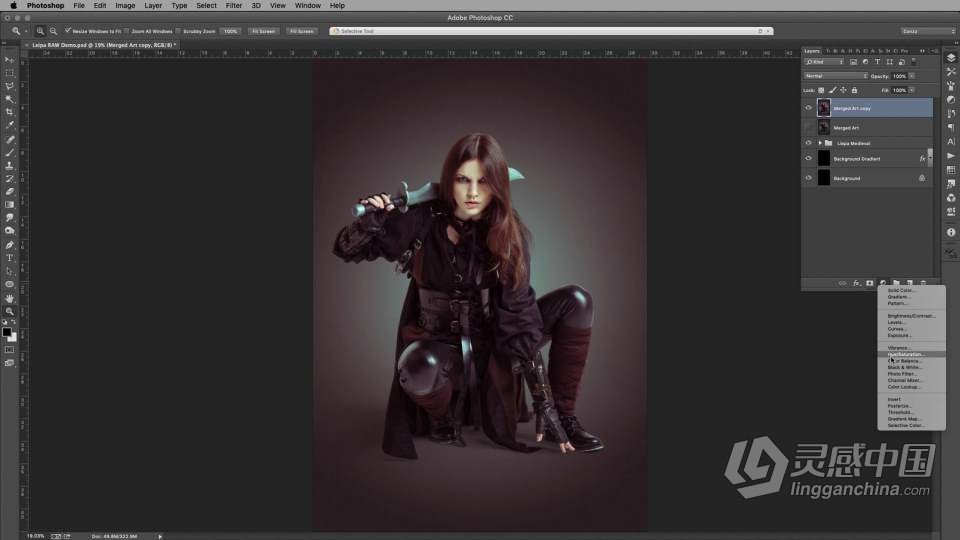Lock layer position
The width and height of the screenshot is (960, 540).
[x=843, y=90]
